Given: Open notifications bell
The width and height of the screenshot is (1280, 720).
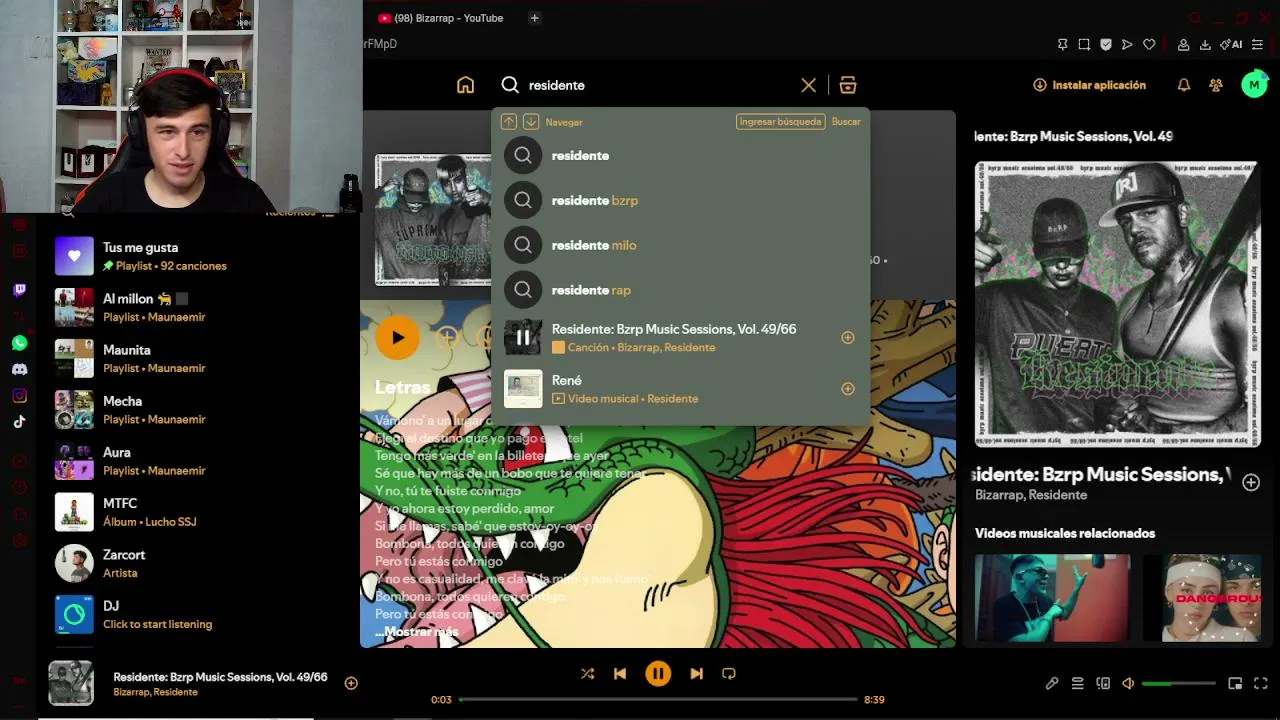Looking at the screenshot, I should click(1184, 85).
